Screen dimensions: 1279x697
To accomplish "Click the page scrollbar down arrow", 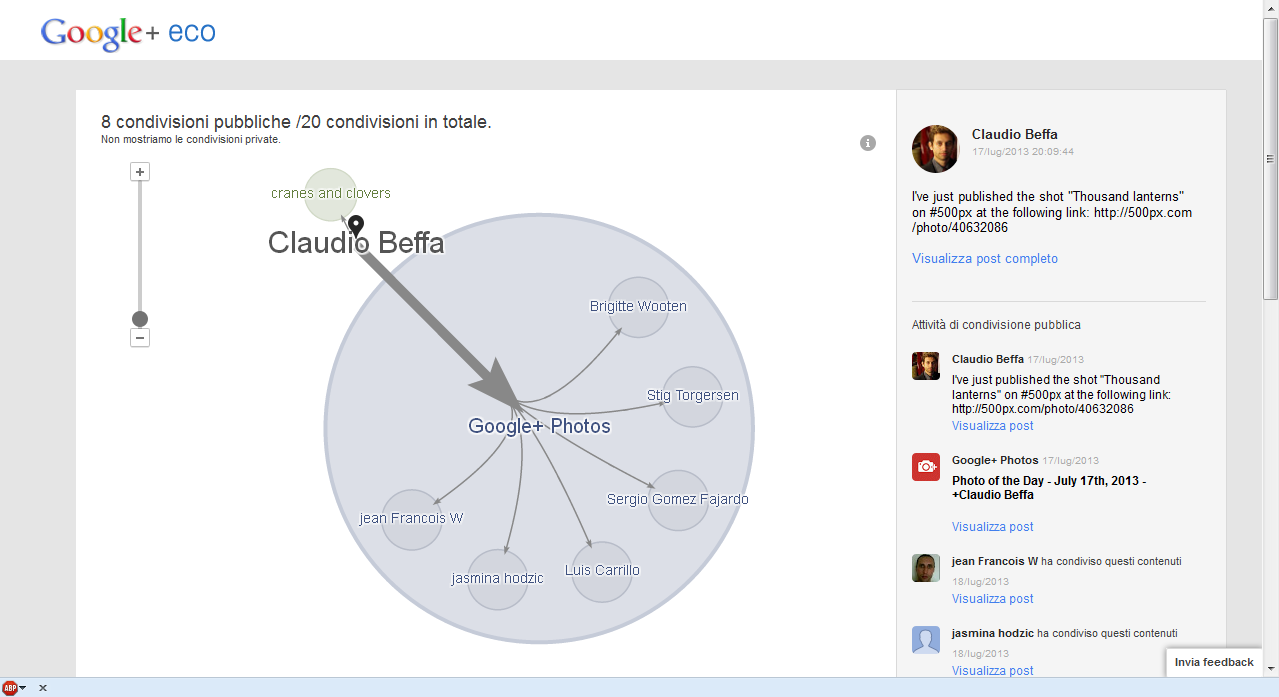I will 1271,668.
